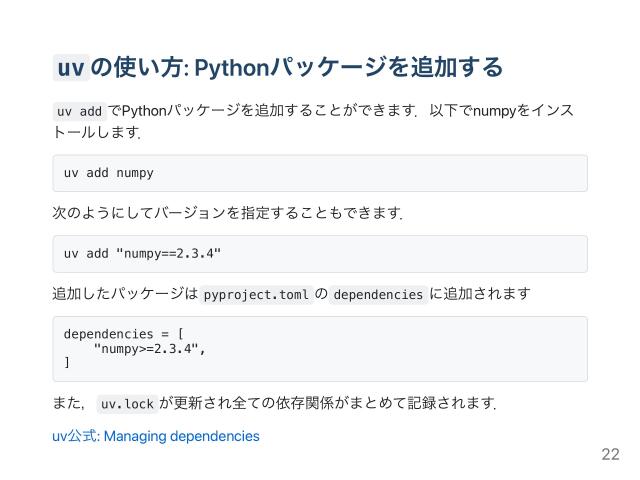Click the '"numpy>=2.3.4",' line in code block
Screen dimensions: 640x480
(150, 348)
